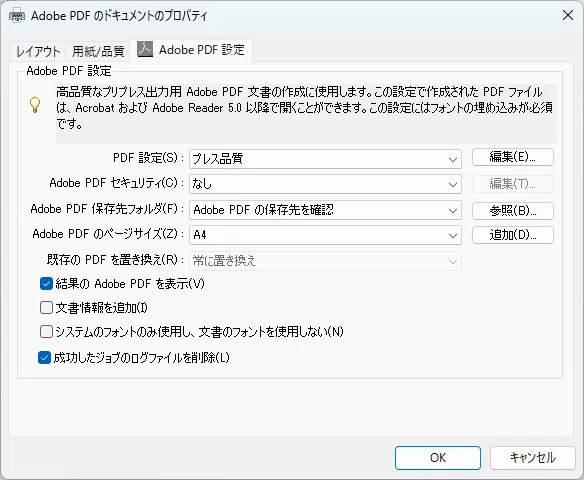This screenshot has height=480, width=584.
Task: Click the 参照(B)... browse button
Action: [512, 211]
